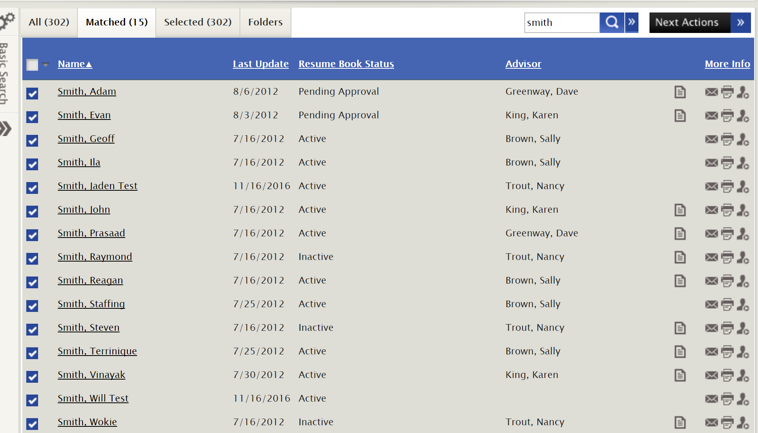Open Smith, Terrinique student record
Image resolution: width=758 pixels, height=433 pixels.
click(x=97, y=351)
